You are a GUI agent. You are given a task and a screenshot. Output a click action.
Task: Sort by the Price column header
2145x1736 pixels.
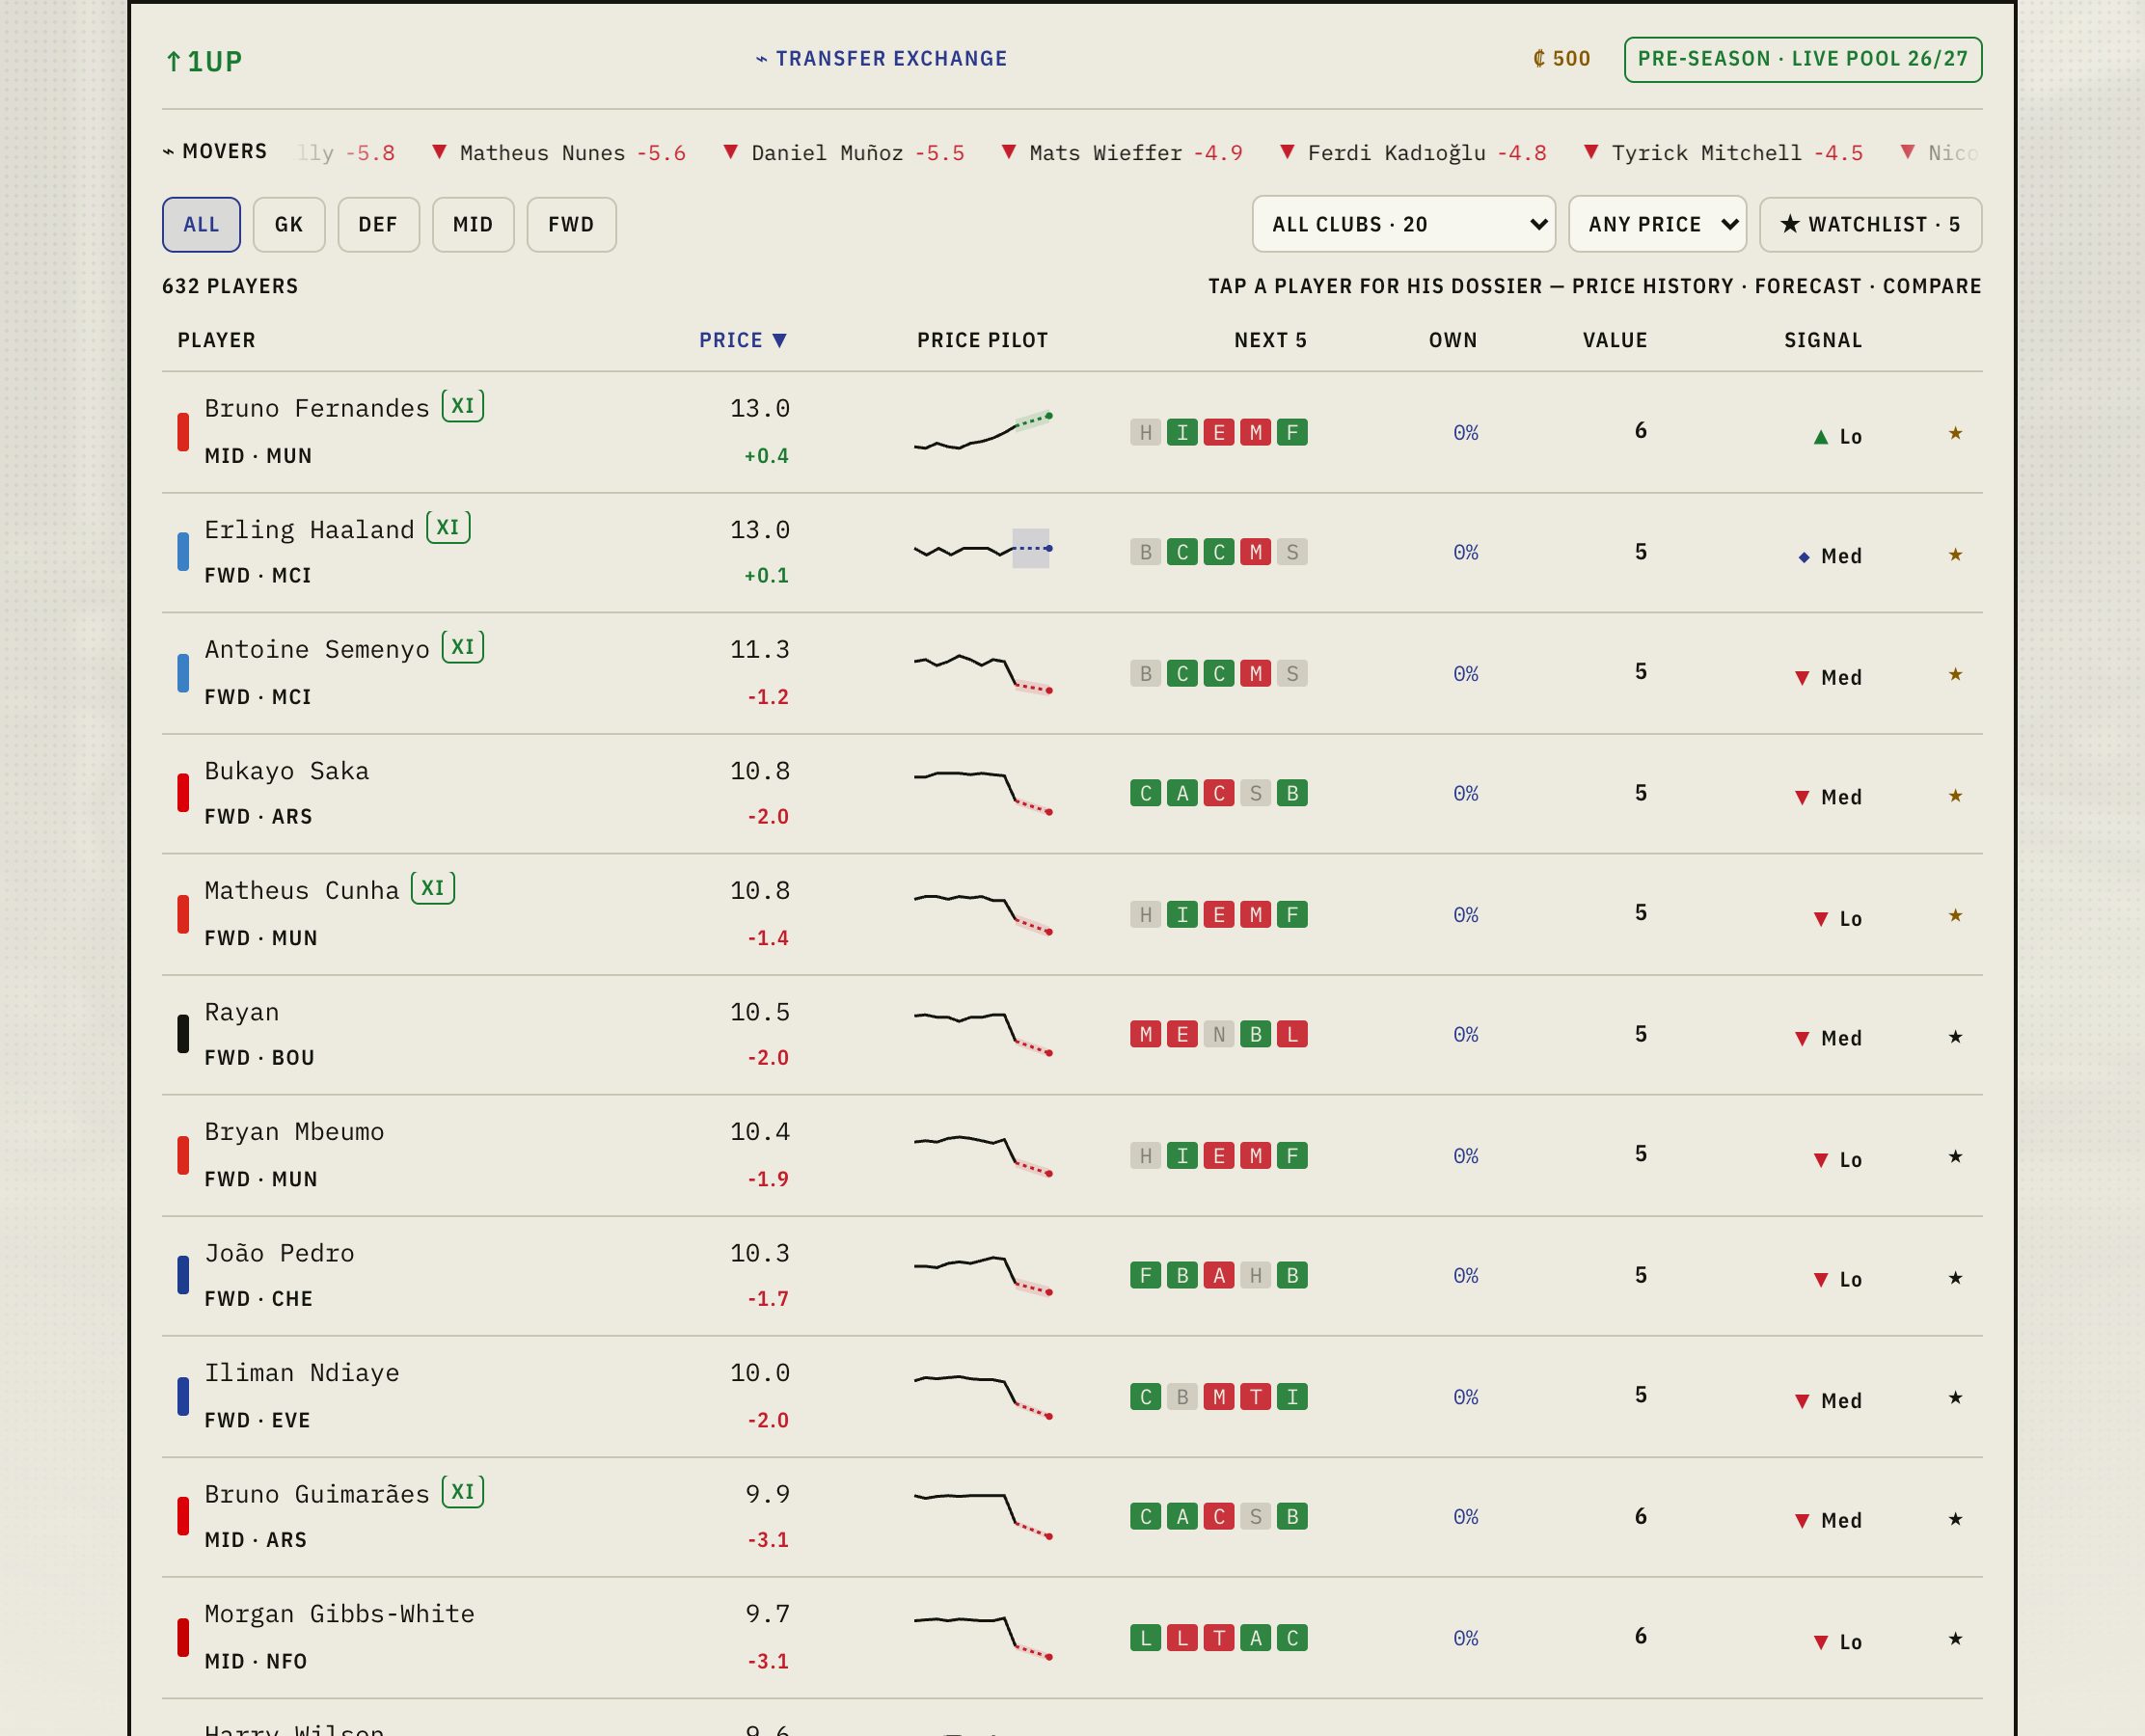[x=743, y=340]
